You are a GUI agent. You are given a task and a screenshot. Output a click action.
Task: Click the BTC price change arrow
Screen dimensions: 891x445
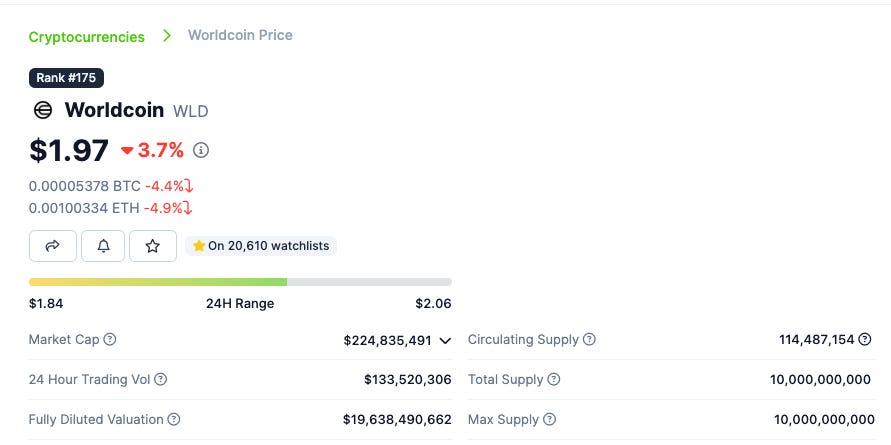[188, 186]
